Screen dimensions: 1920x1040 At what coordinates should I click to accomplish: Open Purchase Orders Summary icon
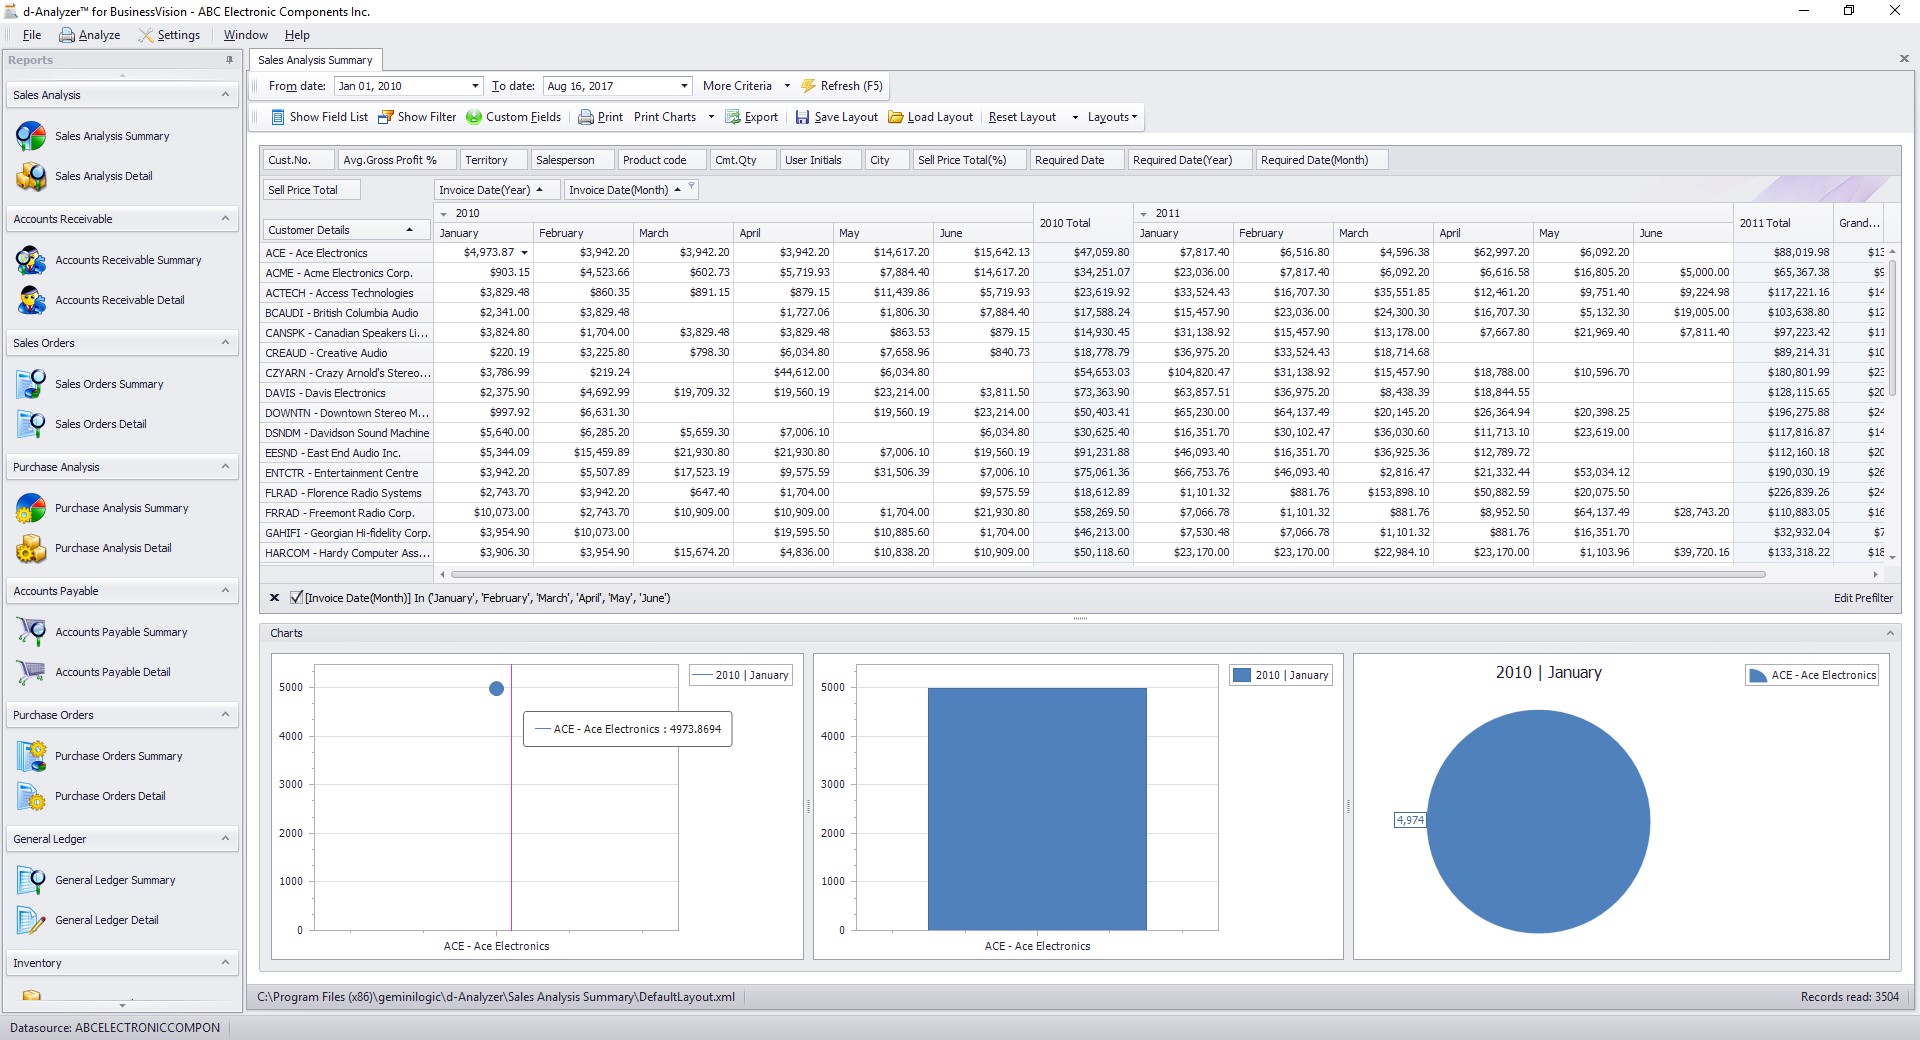[31, 756]
